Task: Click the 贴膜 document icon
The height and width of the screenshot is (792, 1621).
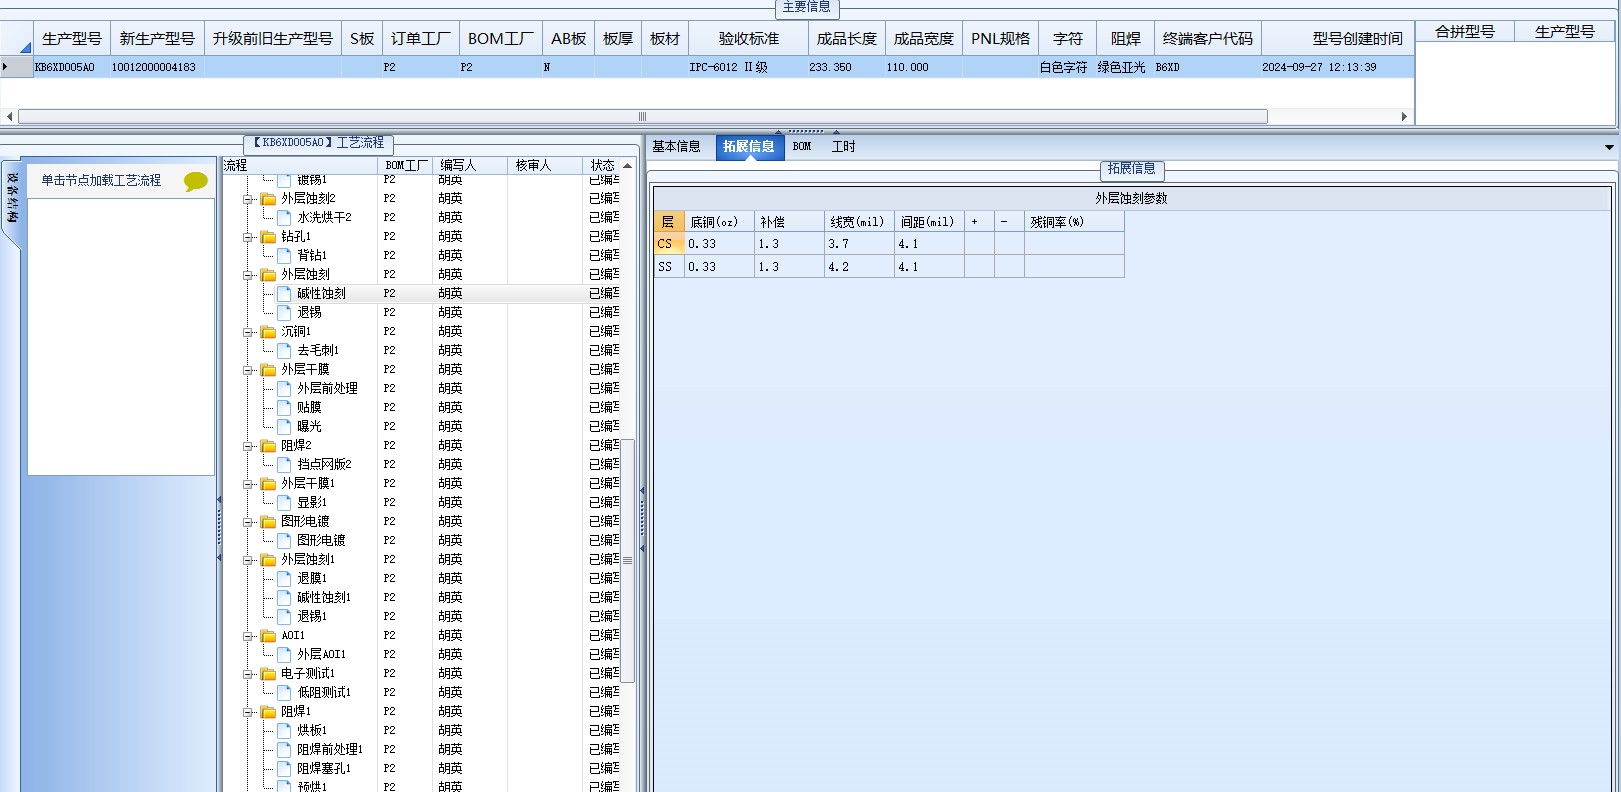Action: click(x=284, y=407)
